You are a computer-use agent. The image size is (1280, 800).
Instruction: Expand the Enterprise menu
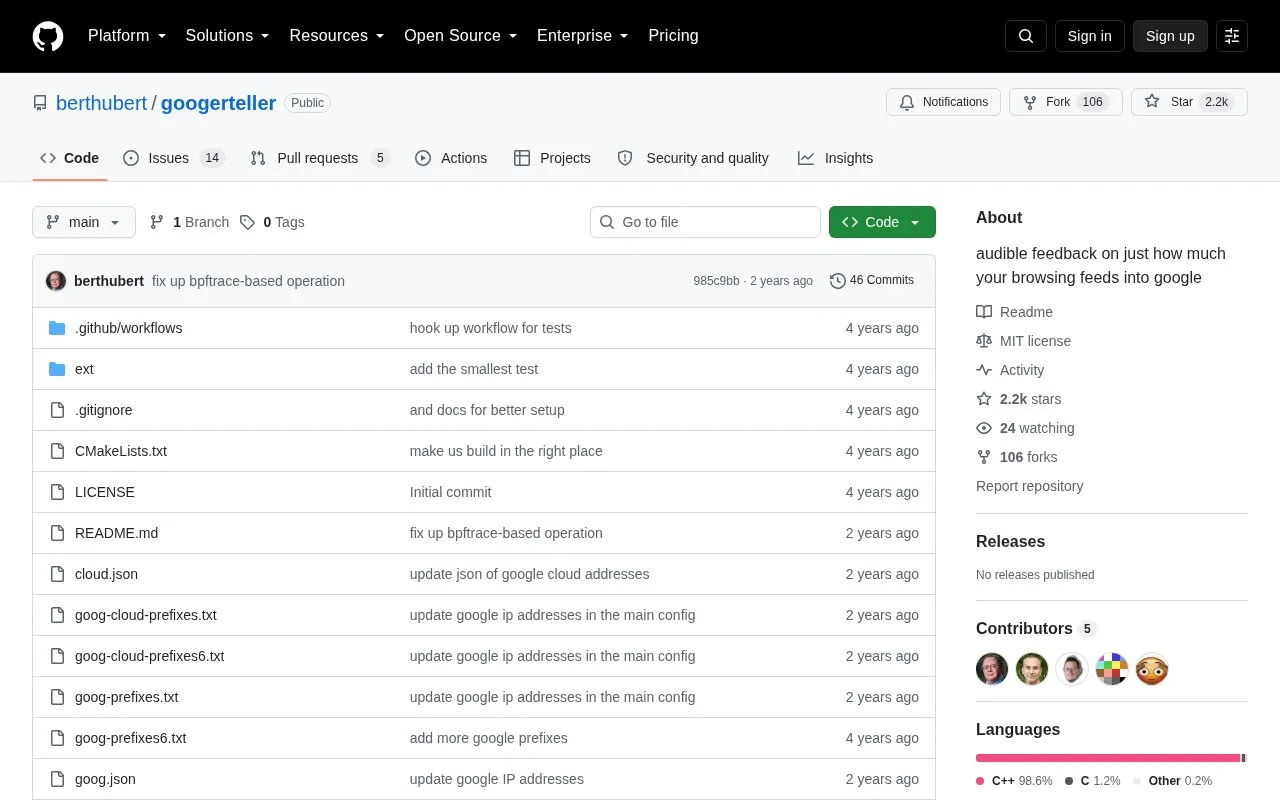point(583,36)
